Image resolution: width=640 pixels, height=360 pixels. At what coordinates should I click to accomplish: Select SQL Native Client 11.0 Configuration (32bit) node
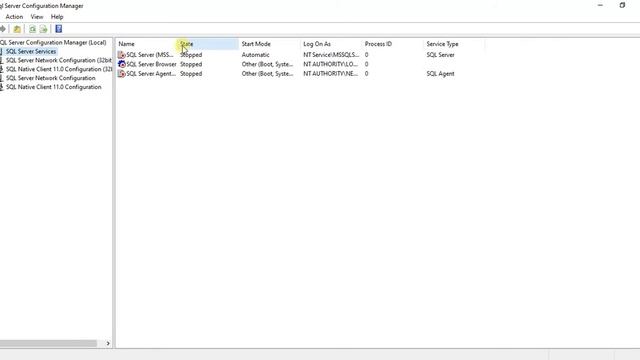(58, 69)
